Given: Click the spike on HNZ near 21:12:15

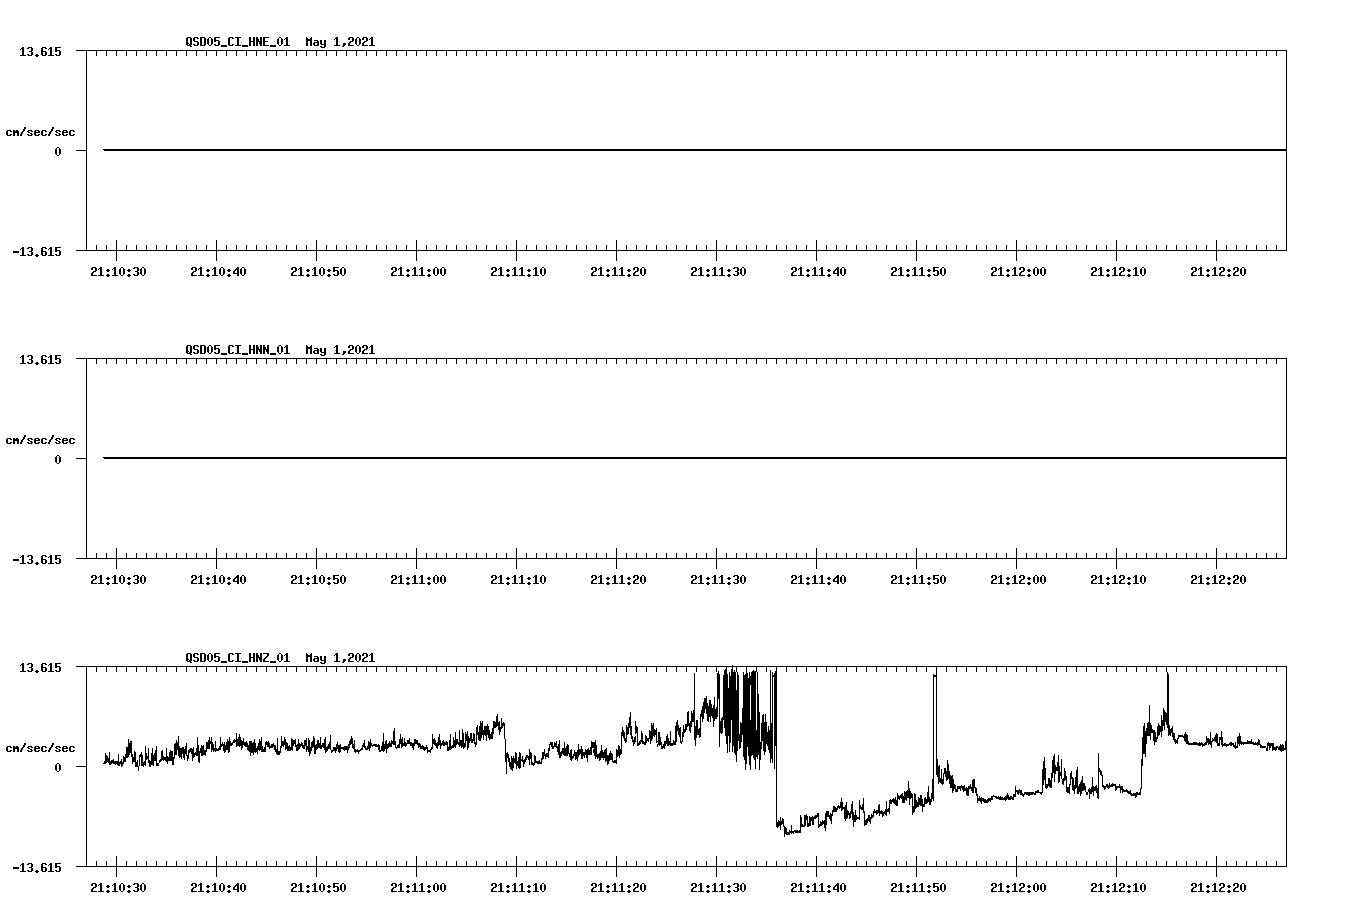Looking at the screenshot, I should (x=1167, y=685).
